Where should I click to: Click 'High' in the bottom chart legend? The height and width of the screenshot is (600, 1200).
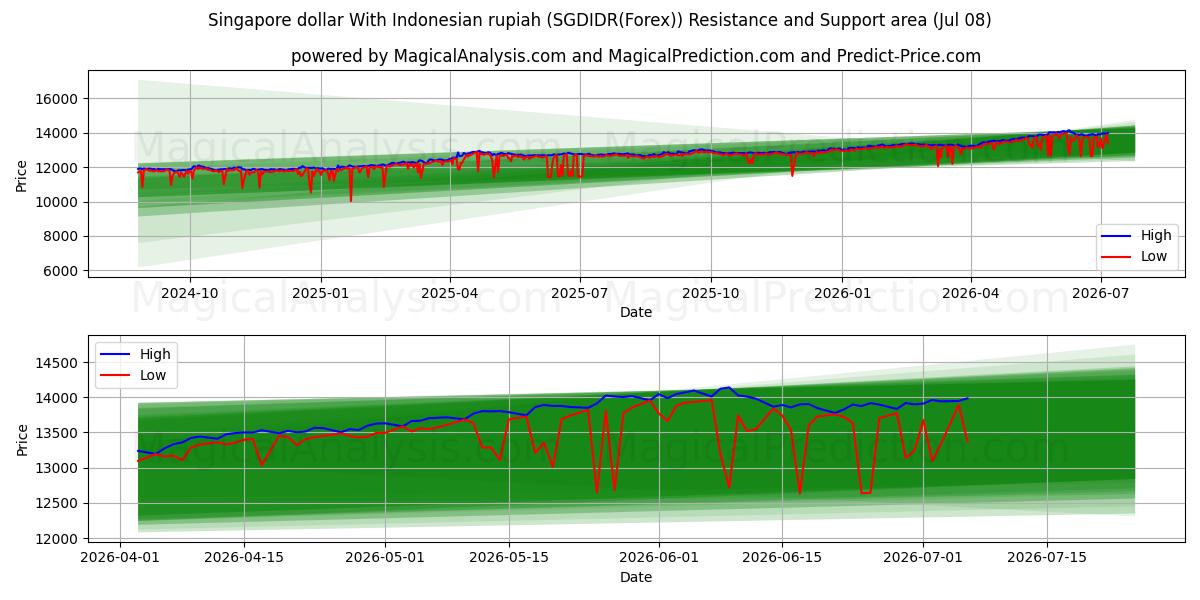(155, 354)
